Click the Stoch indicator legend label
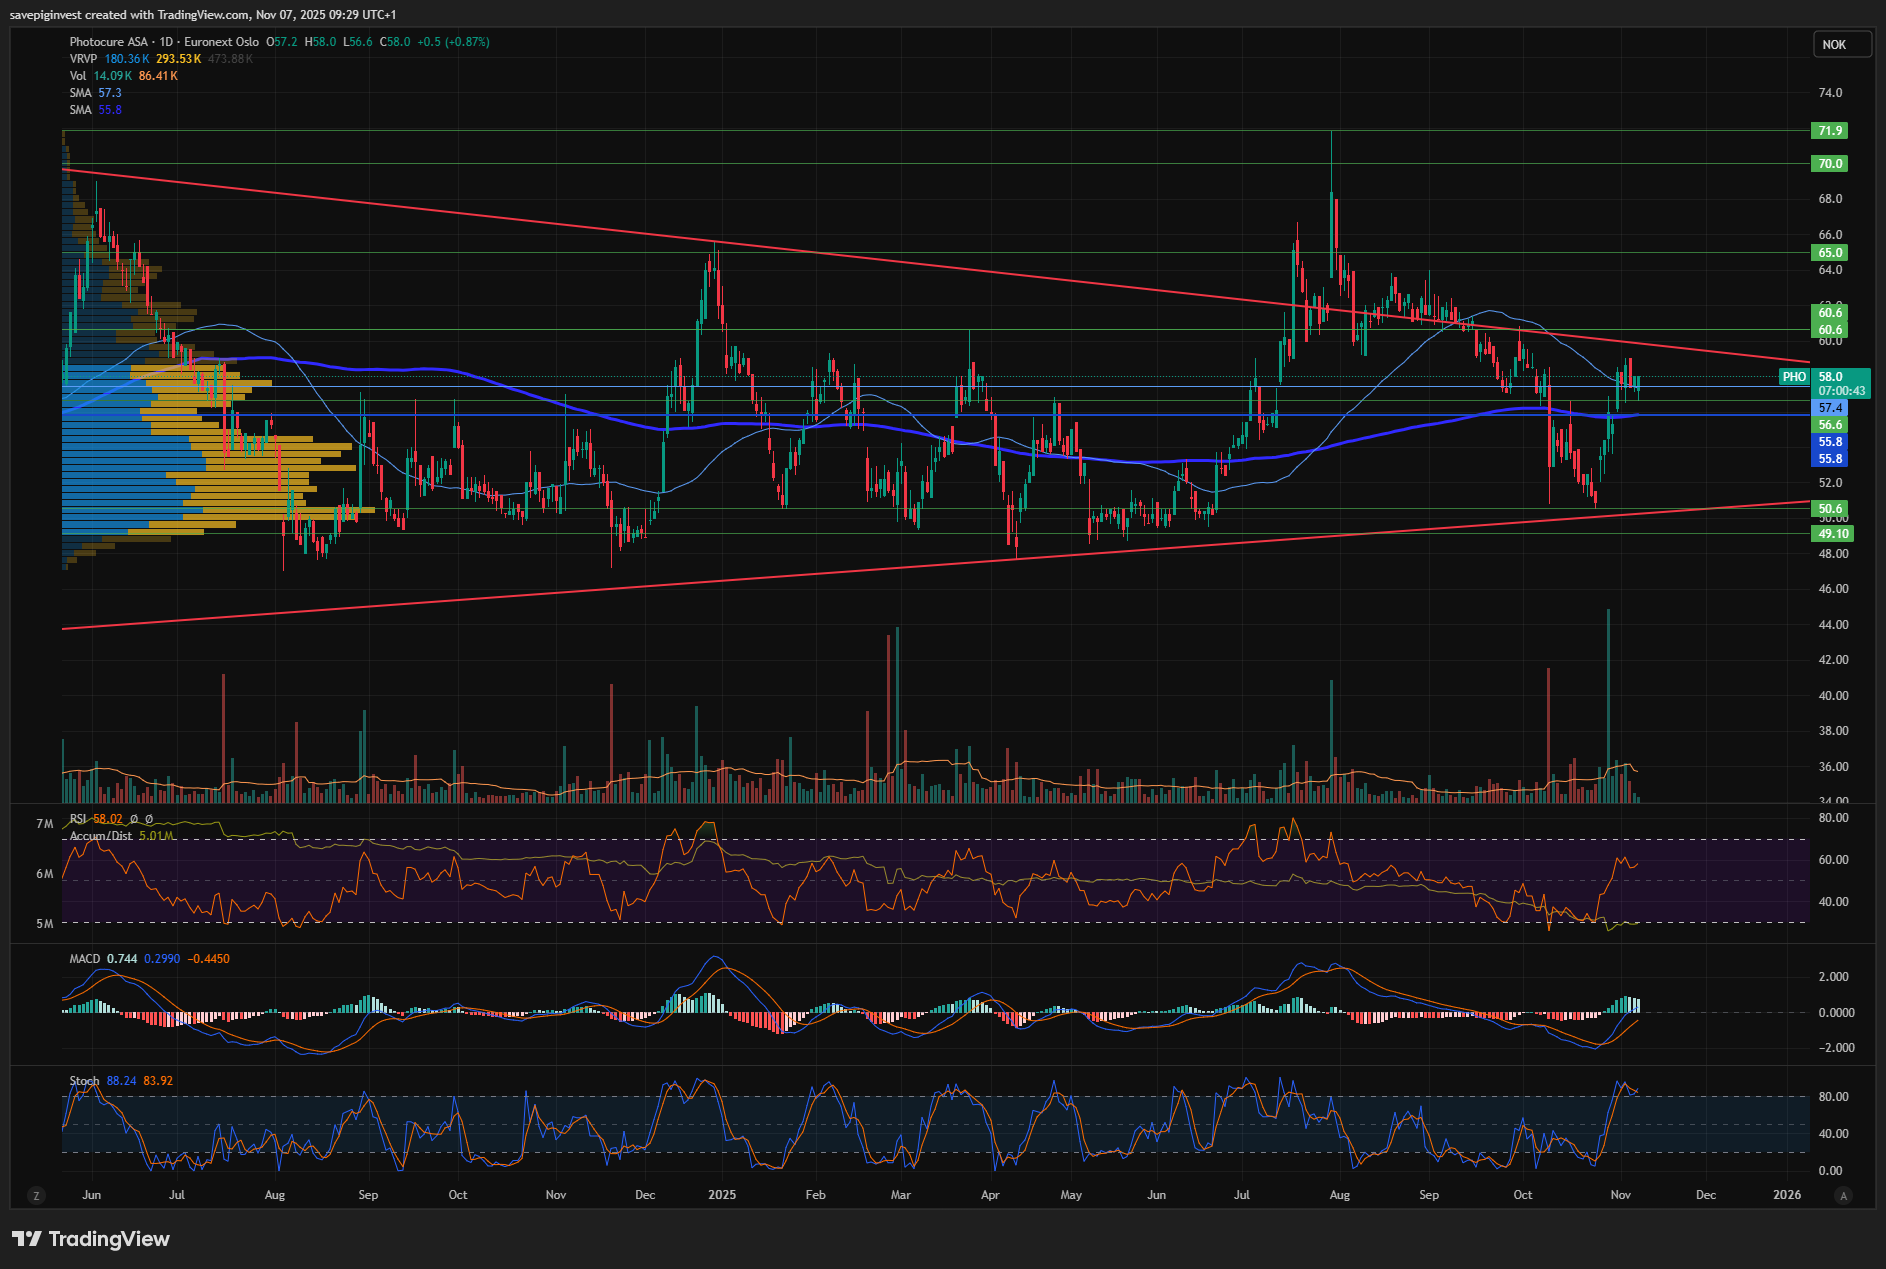The image size is (1886, 1269). tap(84, 1081)
